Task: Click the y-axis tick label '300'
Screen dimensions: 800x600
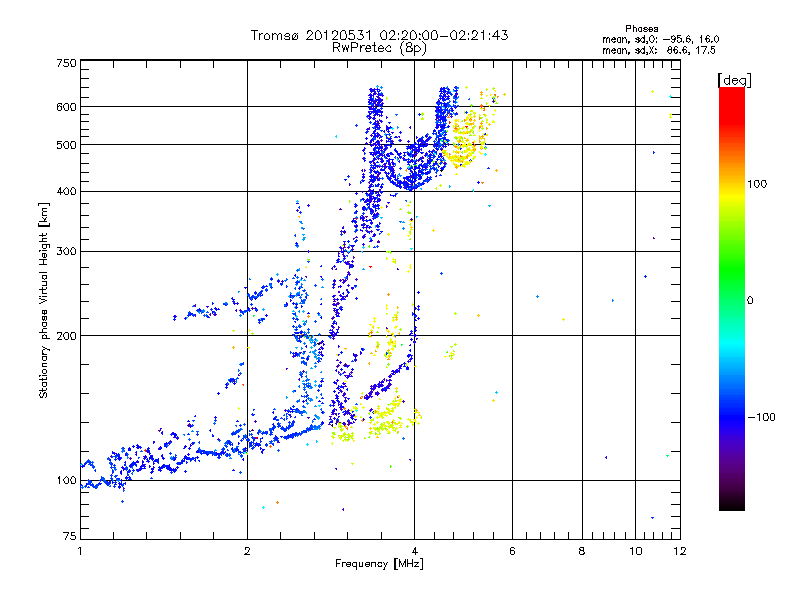Action: pyautogui.click(x=66, y=252)
